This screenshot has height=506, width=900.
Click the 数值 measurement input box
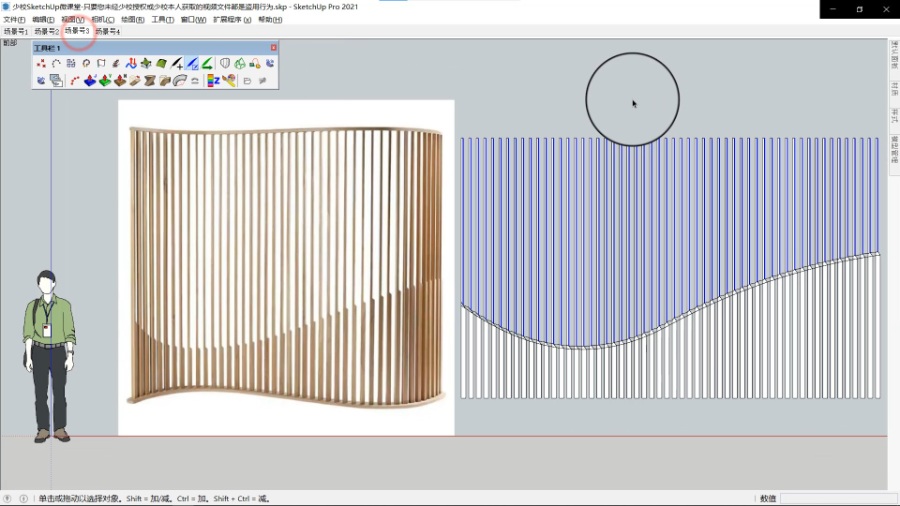(x=838, y=499)
